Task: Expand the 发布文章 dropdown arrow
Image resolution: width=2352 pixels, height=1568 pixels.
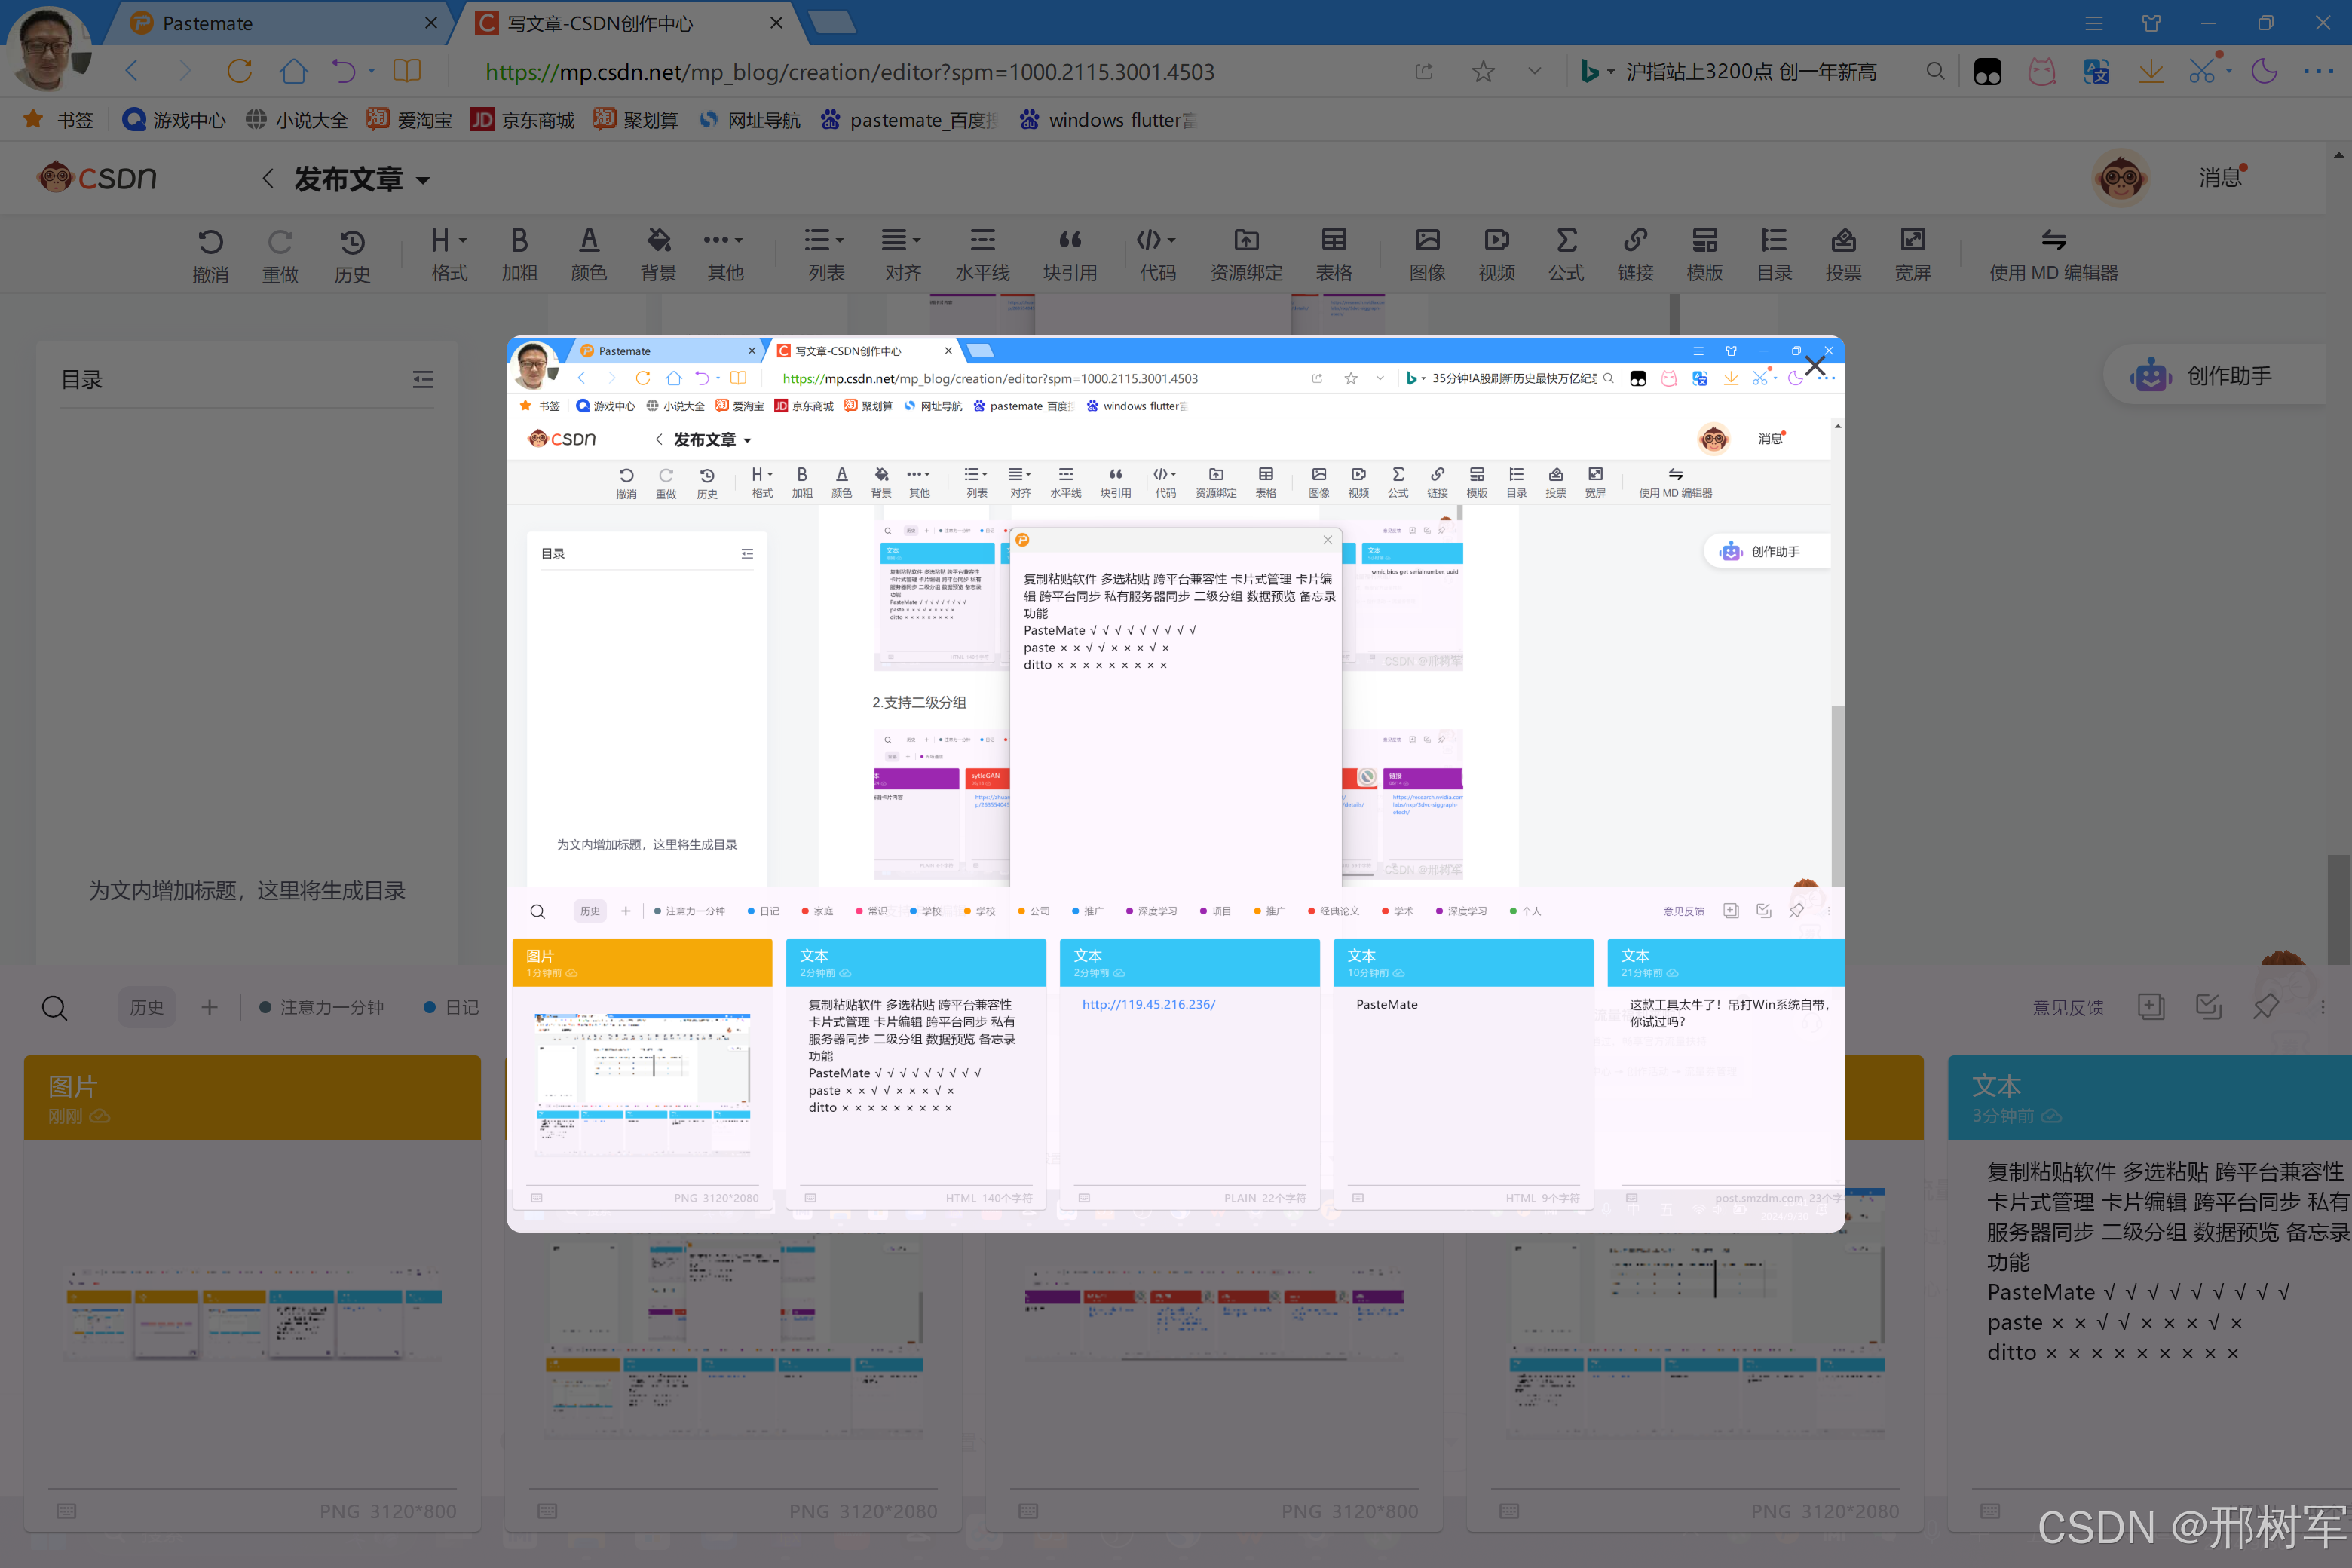Action: [423, 181]
